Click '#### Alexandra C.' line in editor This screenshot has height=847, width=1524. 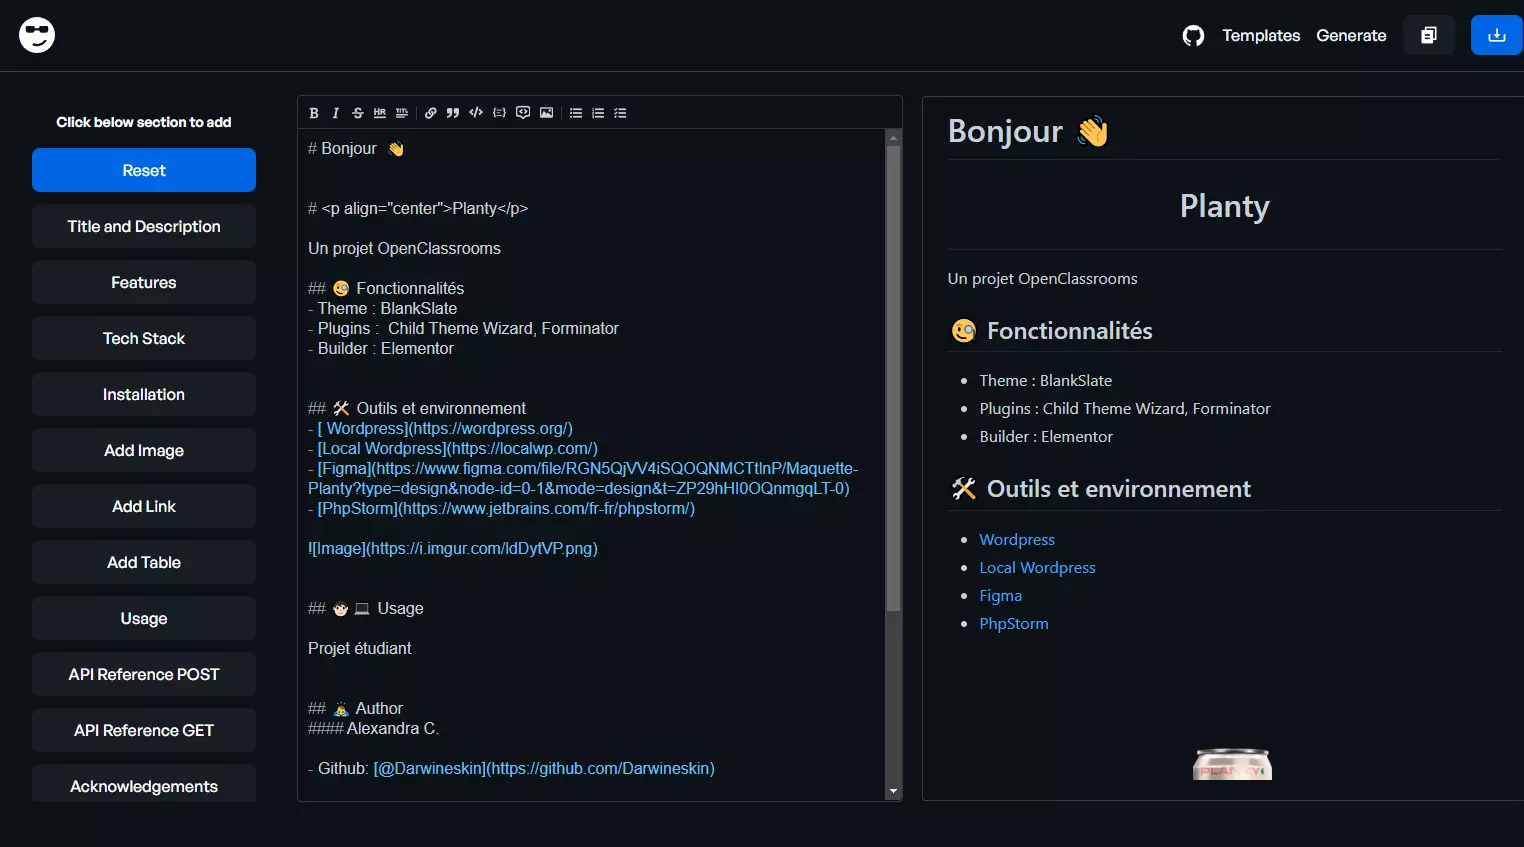click(x=373, y=728)
